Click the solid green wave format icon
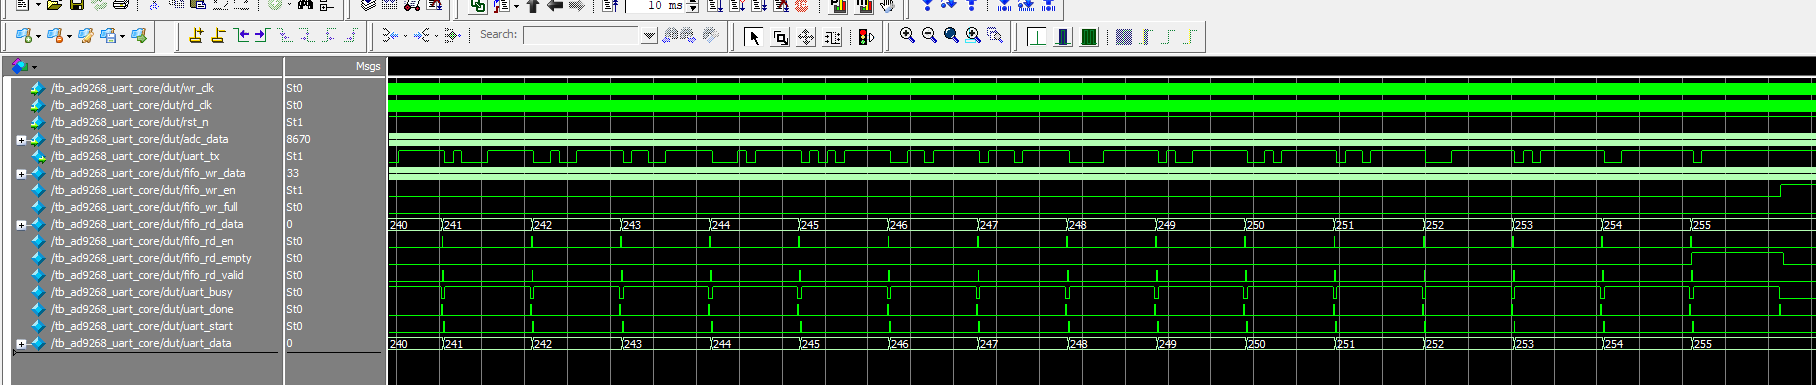The width and height of the screenshot is (1816, 385). pyautogui.click(x=1089, y=37)
